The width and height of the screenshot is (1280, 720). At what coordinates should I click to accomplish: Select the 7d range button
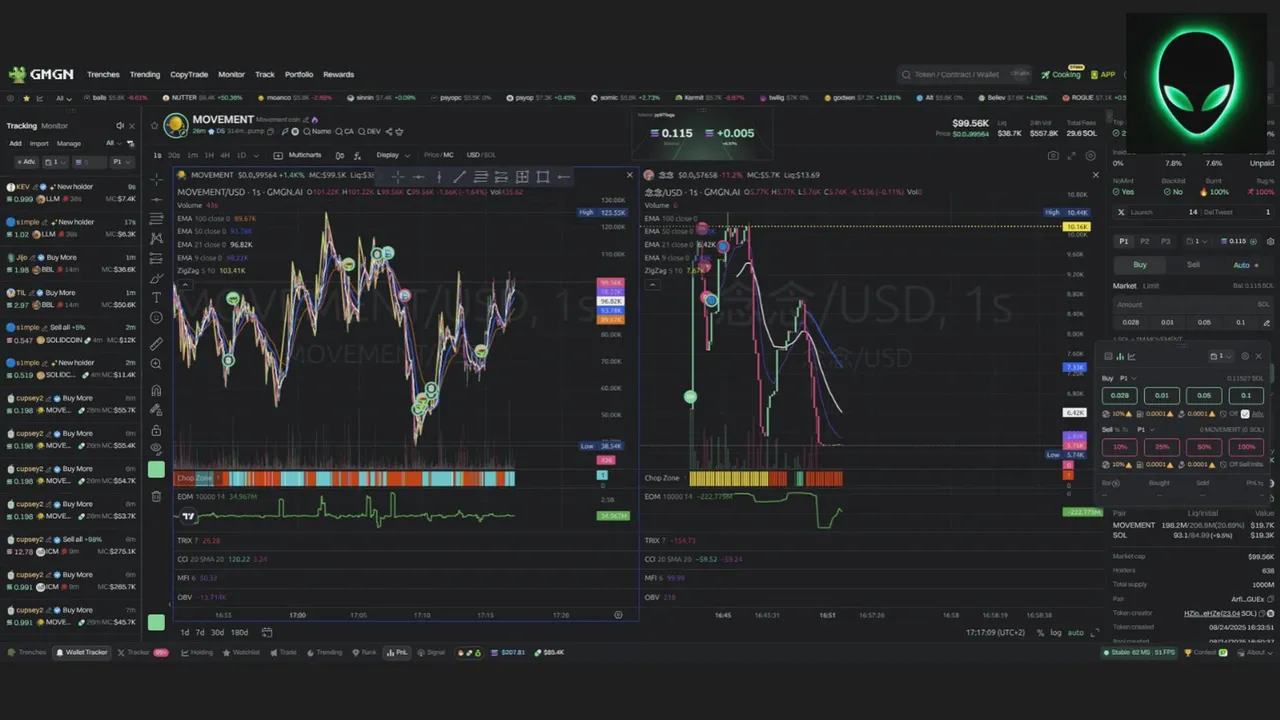200,632
